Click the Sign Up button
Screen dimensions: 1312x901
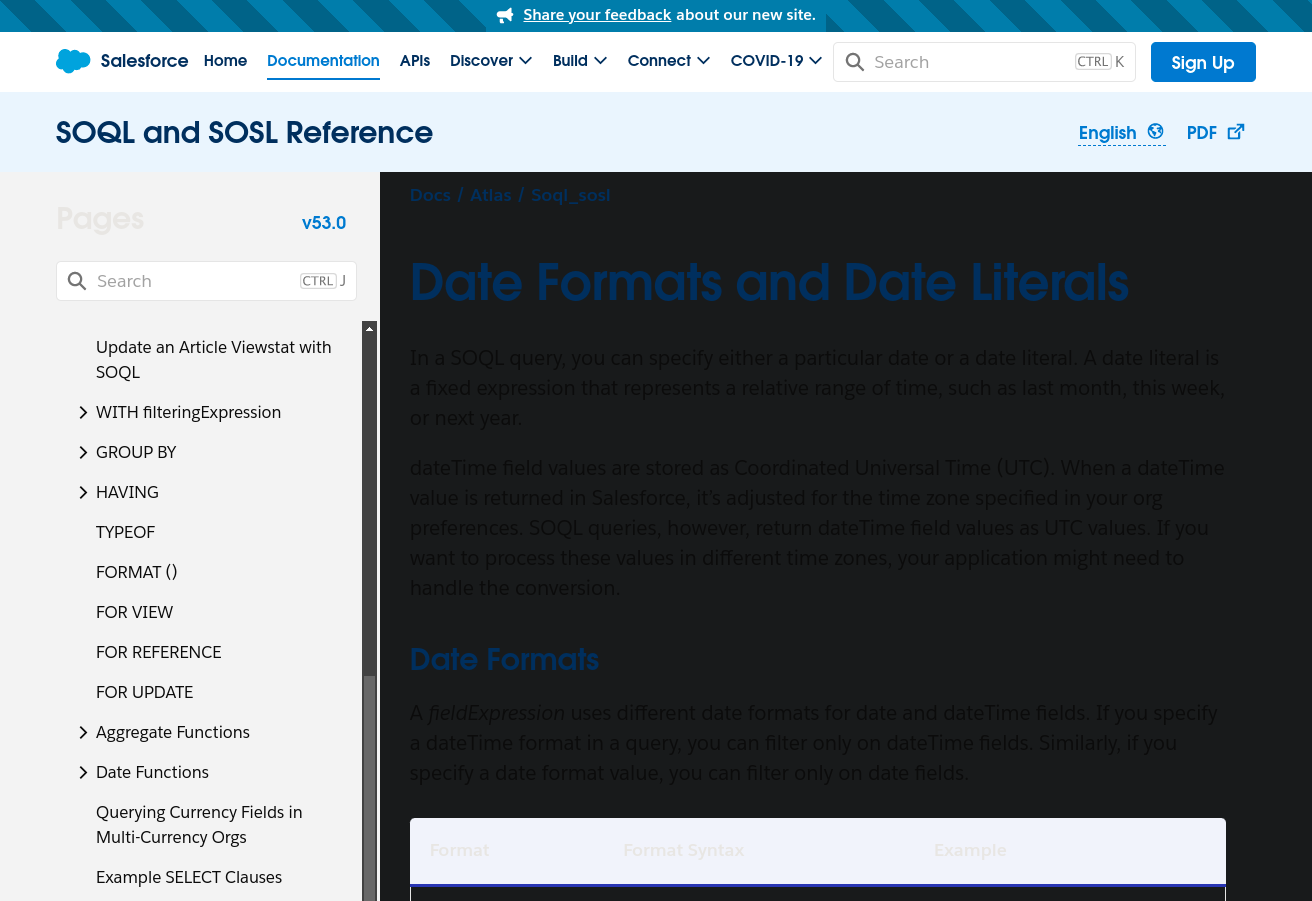tap(1203, 62)
